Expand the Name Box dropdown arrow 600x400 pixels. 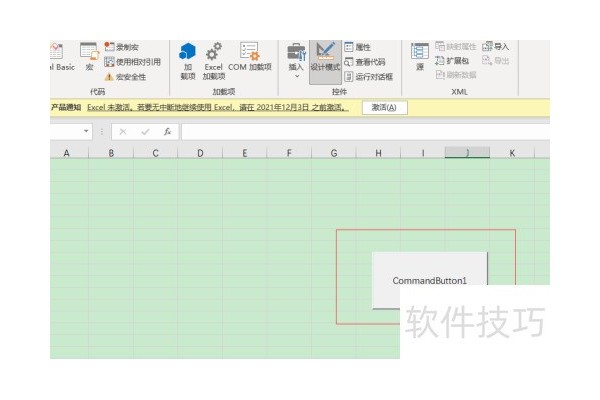pyautogui.click(x=86, y=131)
